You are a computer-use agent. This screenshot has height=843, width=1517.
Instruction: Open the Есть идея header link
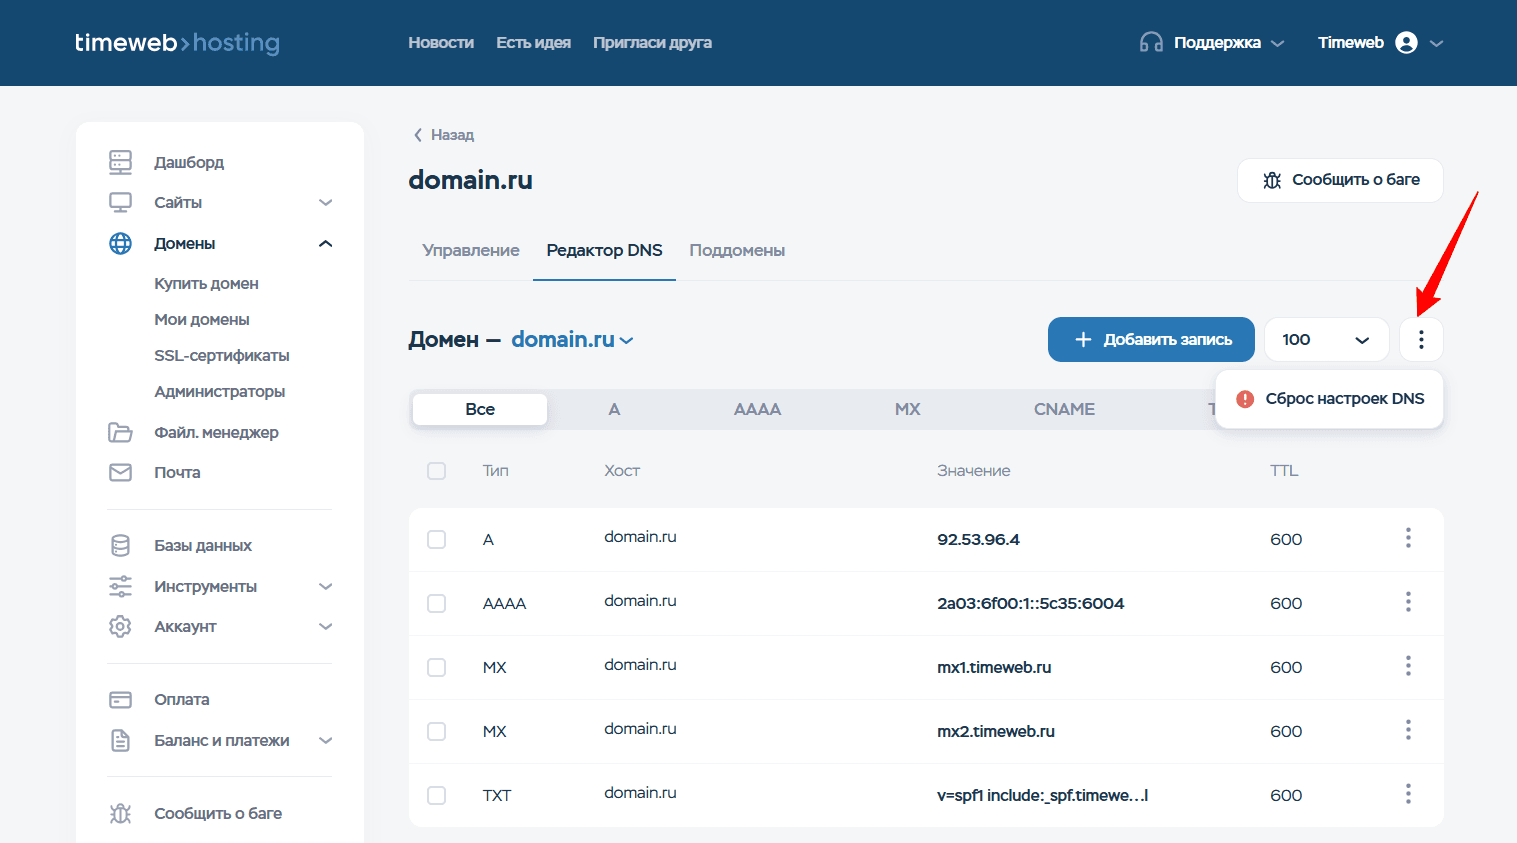(533, 42)
